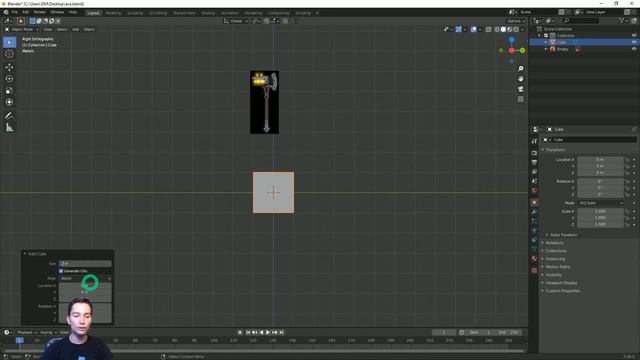Image resolution: width=640 pixels, height=360 pixels.
Task: Select the Select Box tool
Action: coord(9,42)
